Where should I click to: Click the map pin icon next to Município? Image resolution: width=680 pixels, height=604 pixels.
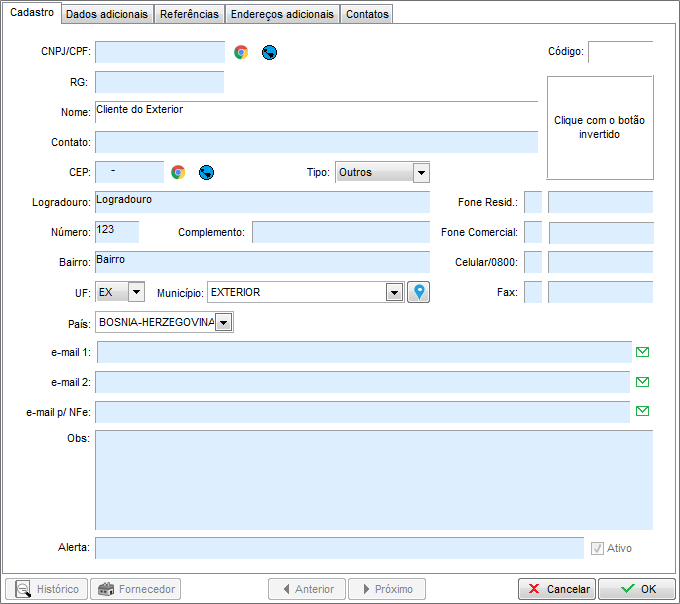pos(419,292)
